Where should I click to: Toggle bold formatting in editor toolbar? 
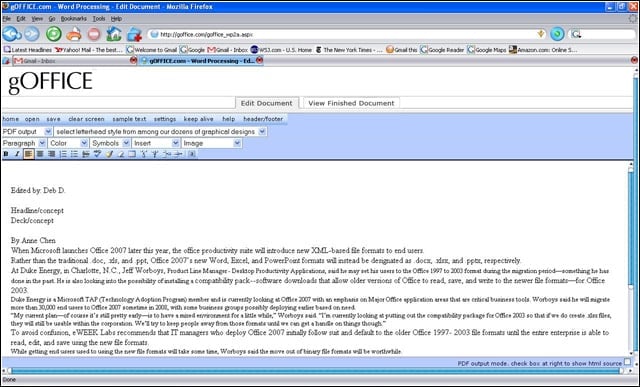click(x=6, y=154)
